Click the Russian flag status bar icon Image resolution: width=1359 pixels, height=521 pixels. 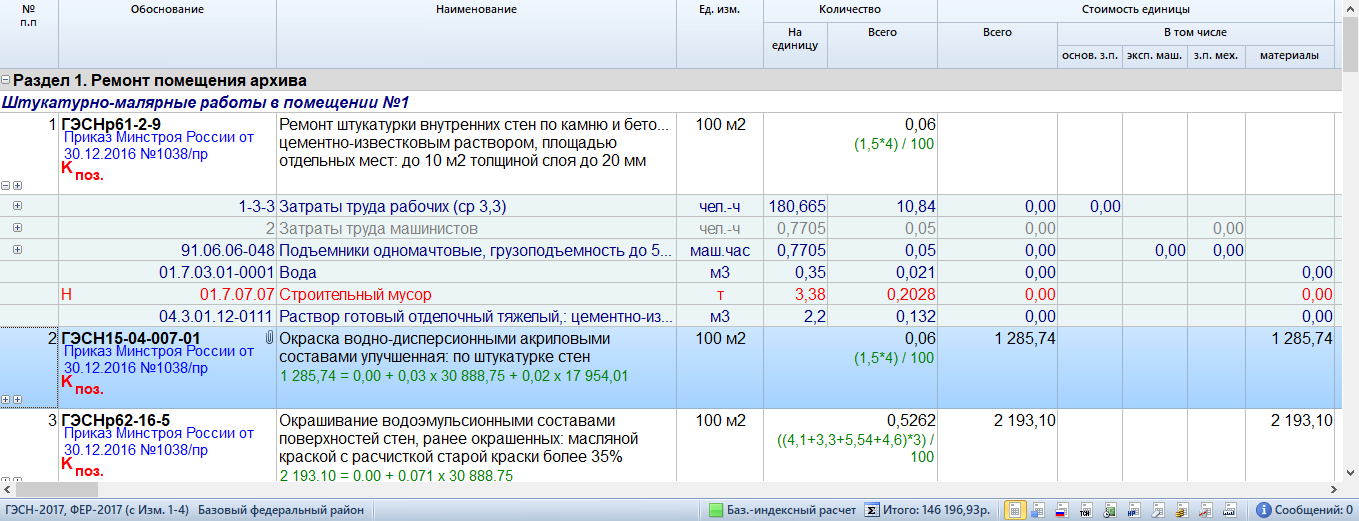tap(1061, 510)
